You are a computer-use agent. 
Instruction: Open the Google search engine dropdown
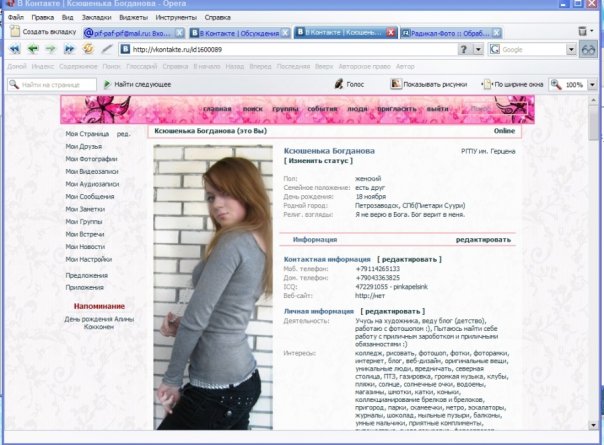571,49
